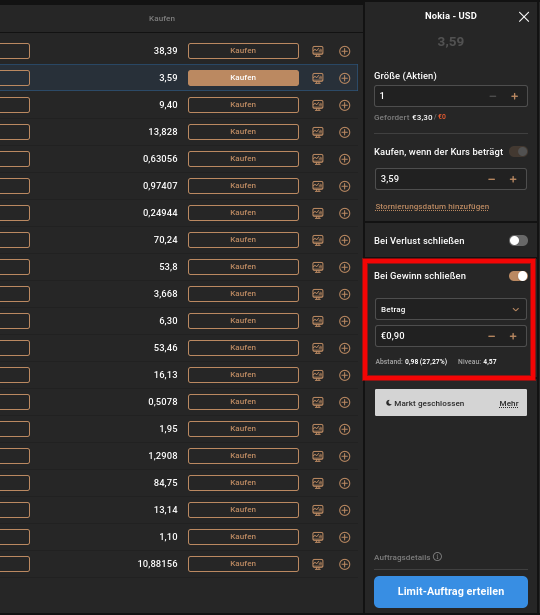Screen dimensions: 540x615
Task: Click the 'Gefordert €3,30' text
Action: (x=403, y=117)
